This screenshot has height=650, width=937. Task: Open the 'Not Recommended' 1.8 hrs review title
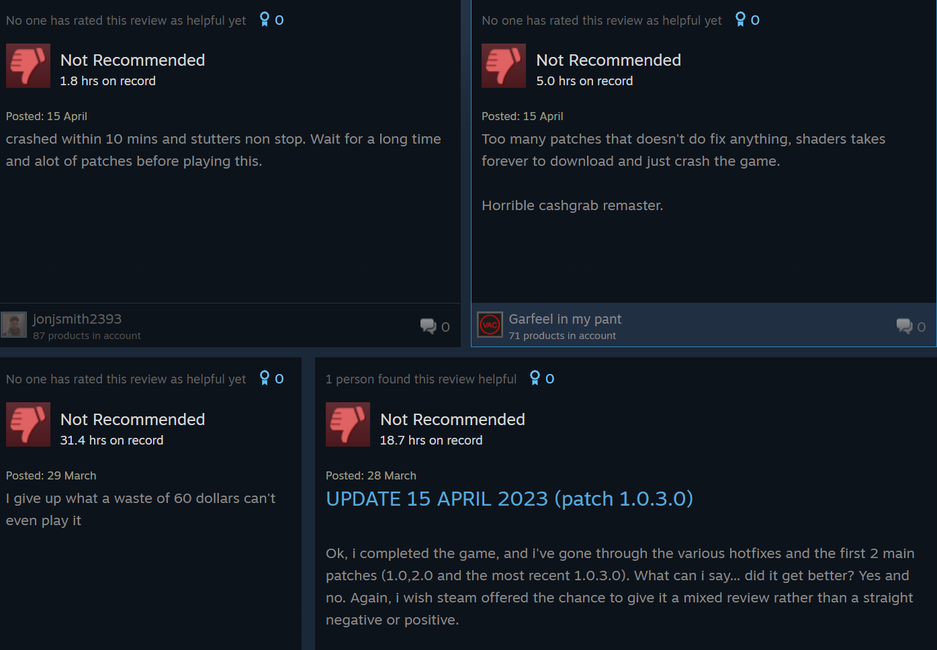pos(133,60)
